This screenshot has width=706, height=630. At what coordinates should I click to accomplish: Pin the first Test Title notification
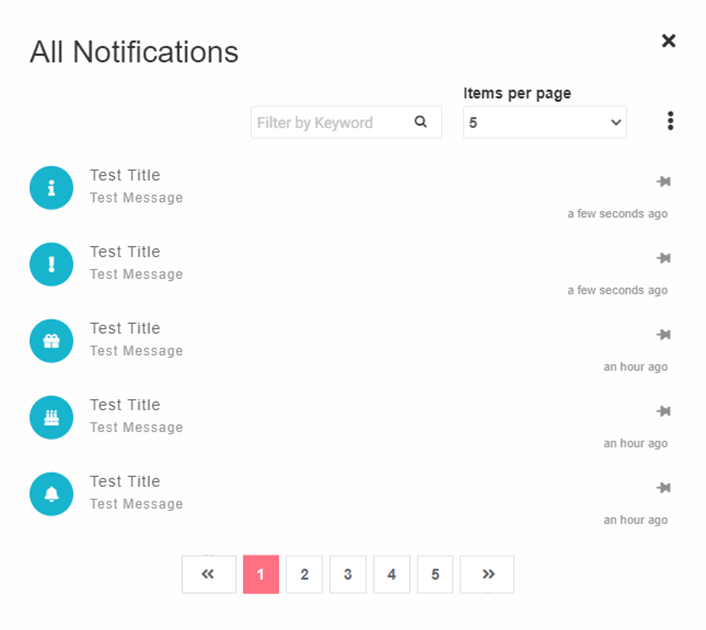(663, 182)
